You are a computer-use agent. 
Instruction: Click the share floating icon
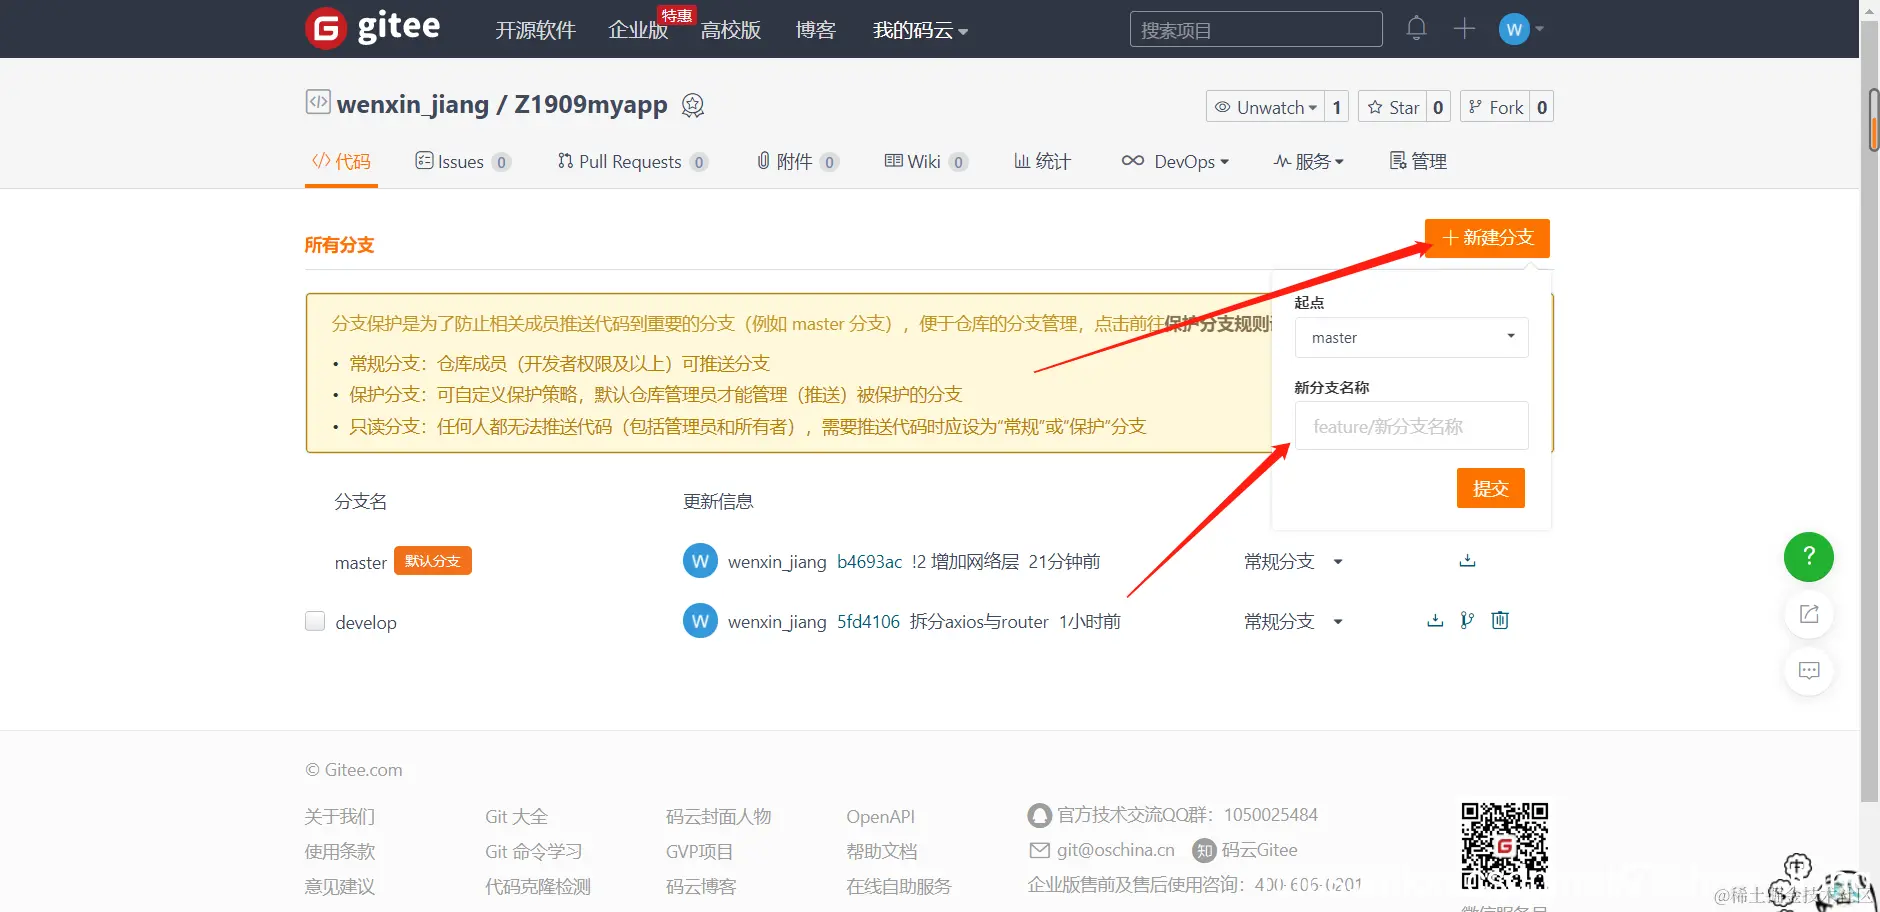pos(1809,614)
